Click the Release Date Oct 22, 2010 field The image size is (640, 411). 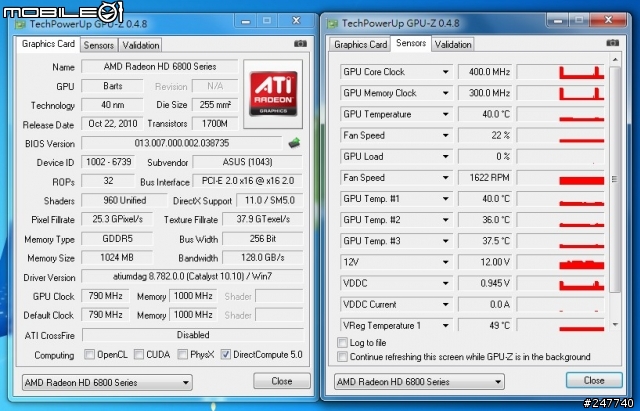pos(112,124)
